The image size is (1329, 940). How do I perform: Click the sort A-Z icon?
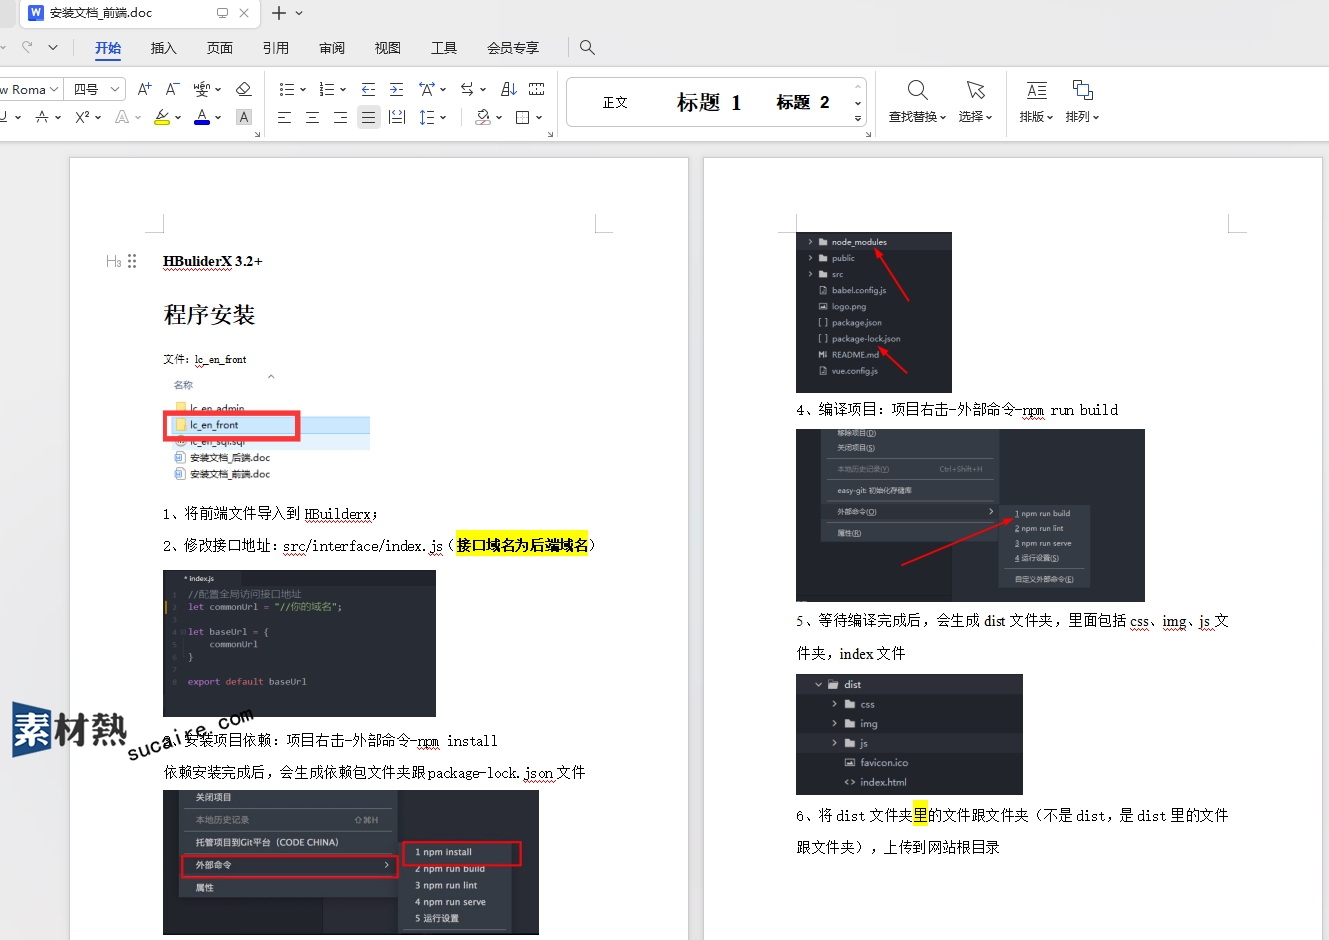point(508,89)
